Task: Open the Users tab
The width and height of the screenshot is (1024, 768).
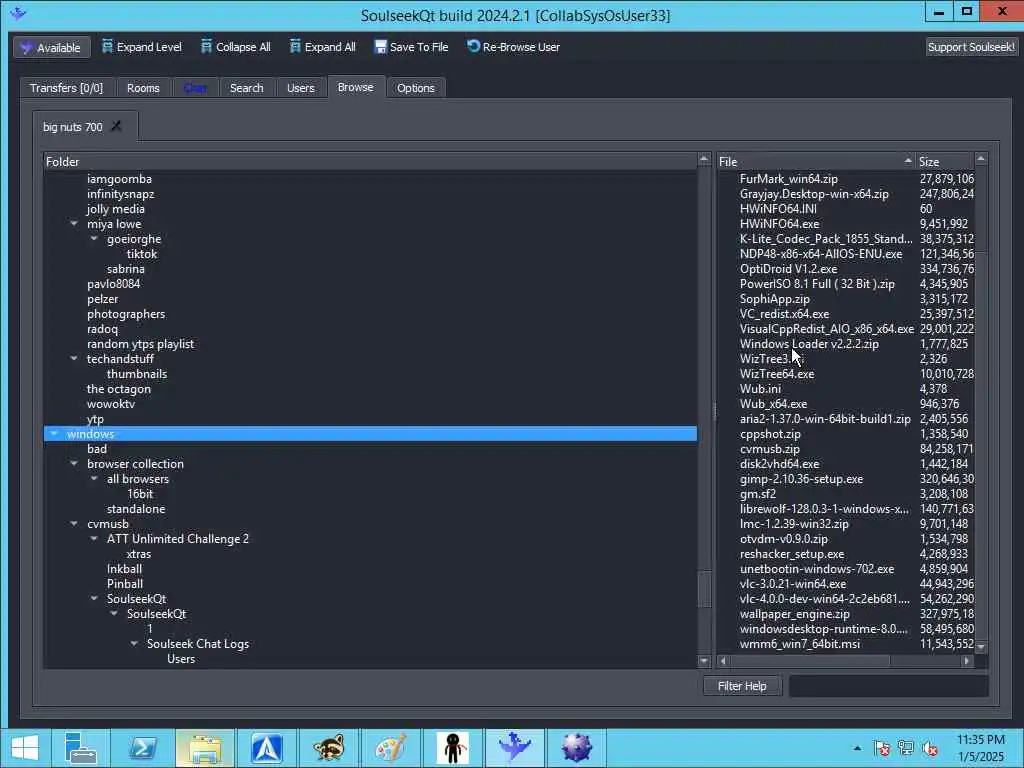Action: coord(300,88)
